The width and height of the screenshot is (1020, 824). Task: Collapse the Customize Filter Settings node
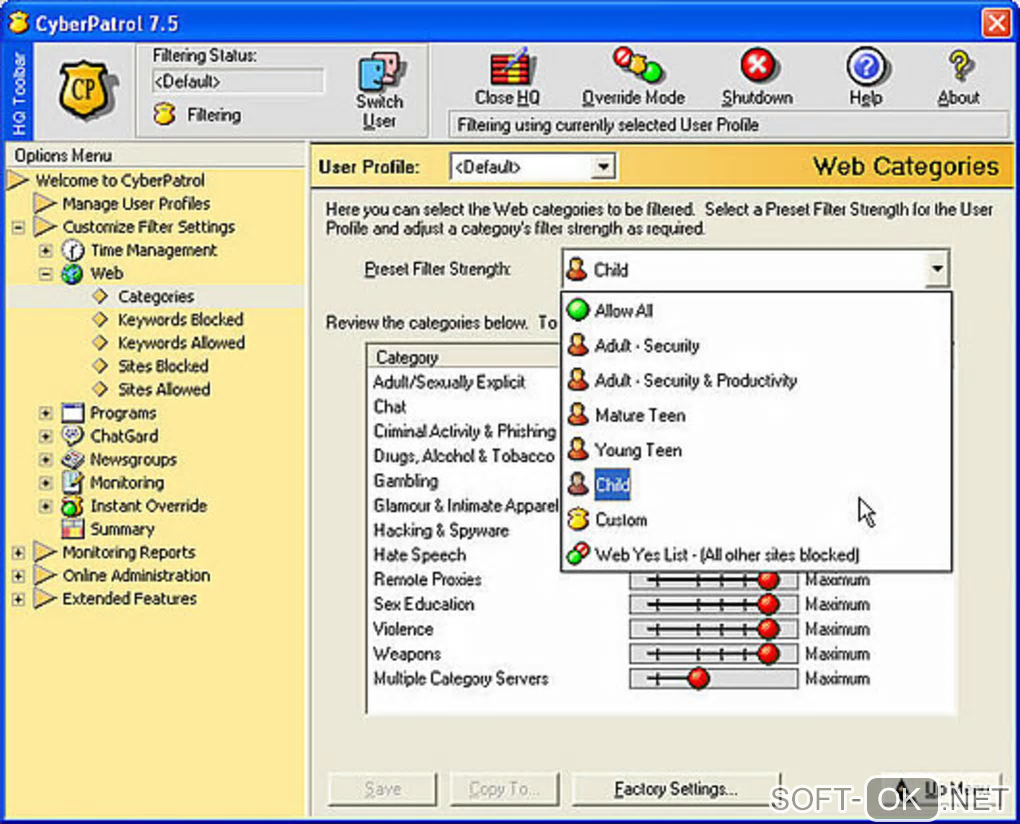click(x=18, y=228)
